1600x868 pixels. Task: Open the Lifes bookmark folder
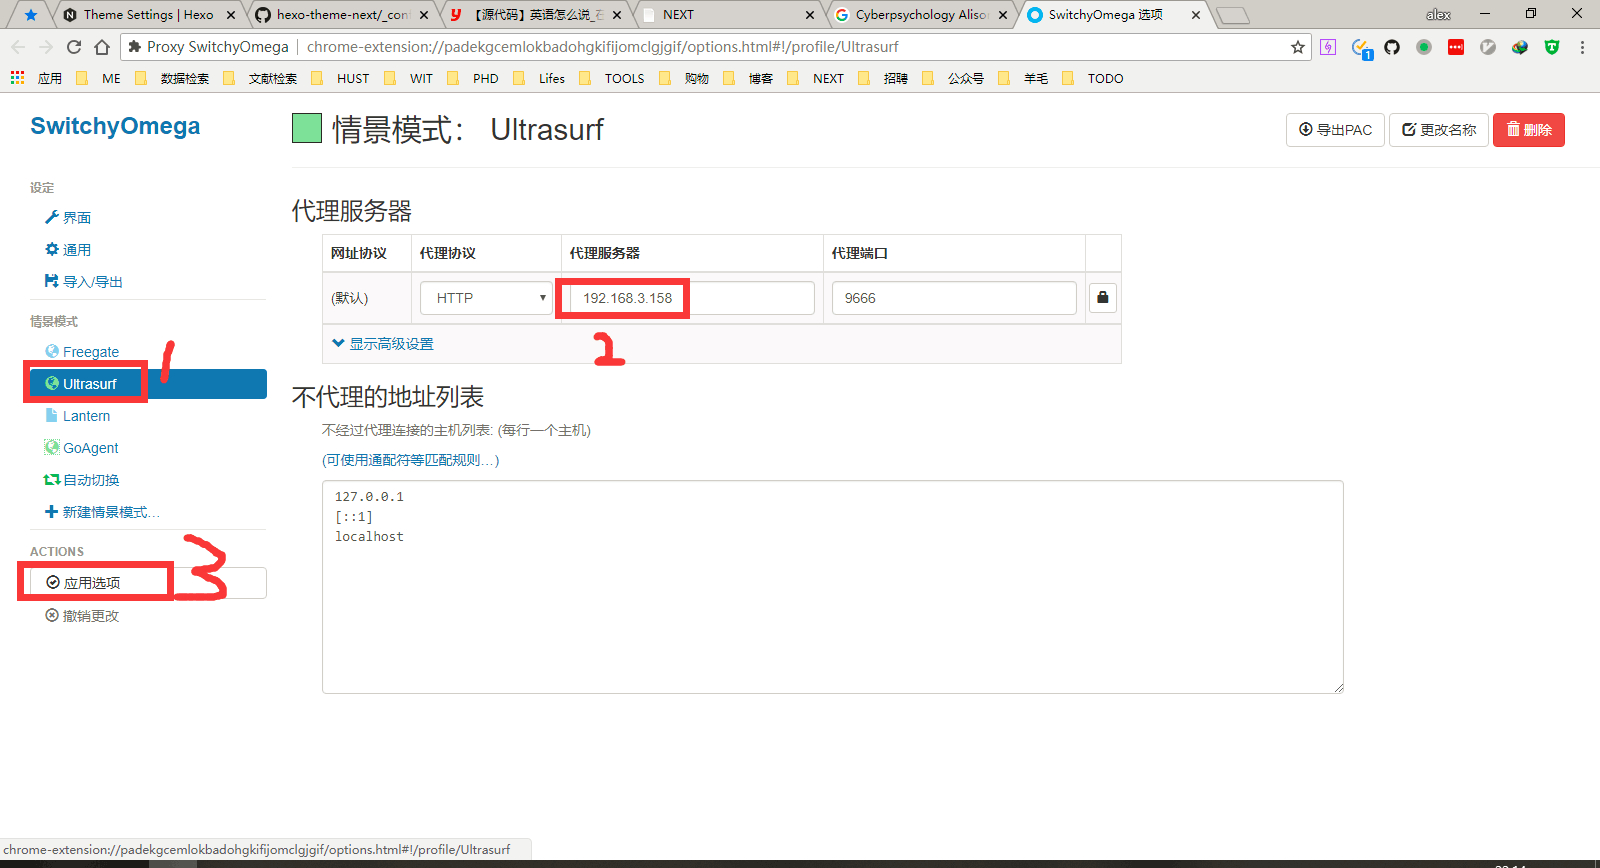click(x=539, y=78)
